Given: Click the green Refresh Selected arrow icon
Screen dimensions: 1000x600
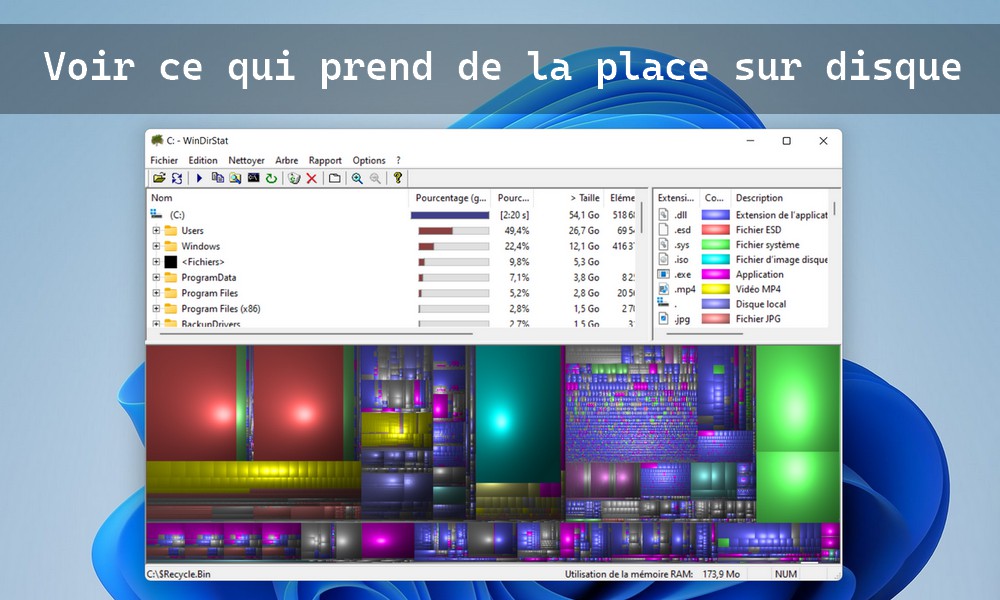Looking at the screenshot, I should (x=271, y=178).
